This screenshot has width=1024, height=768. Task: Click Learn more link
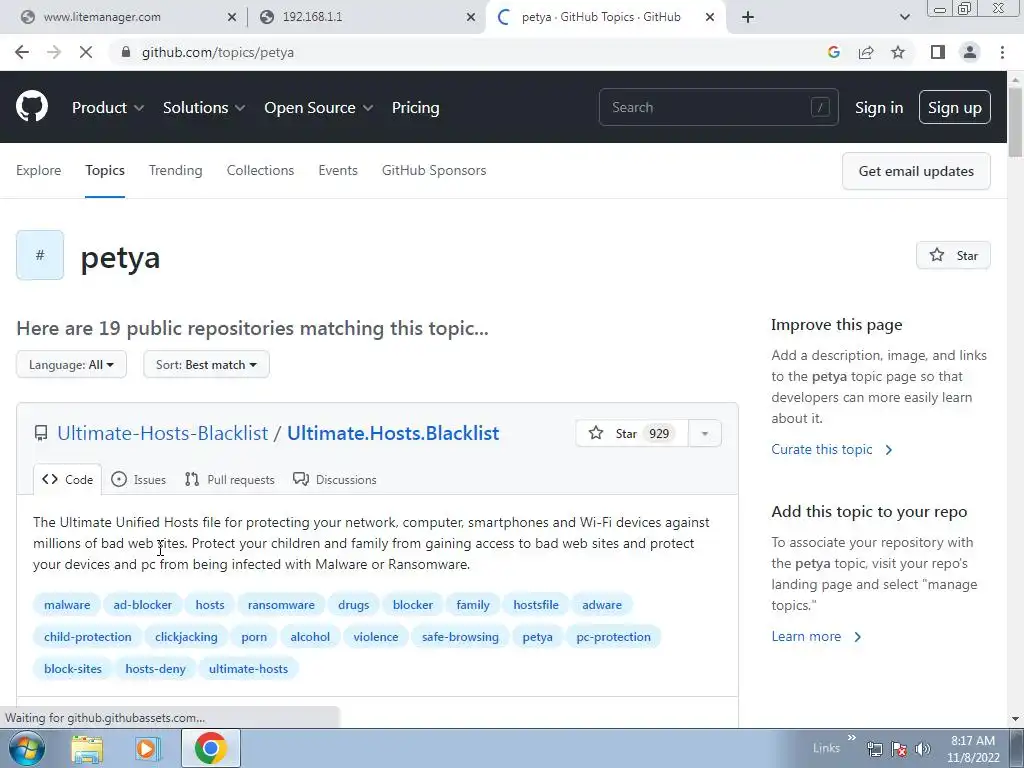point(816,637)
